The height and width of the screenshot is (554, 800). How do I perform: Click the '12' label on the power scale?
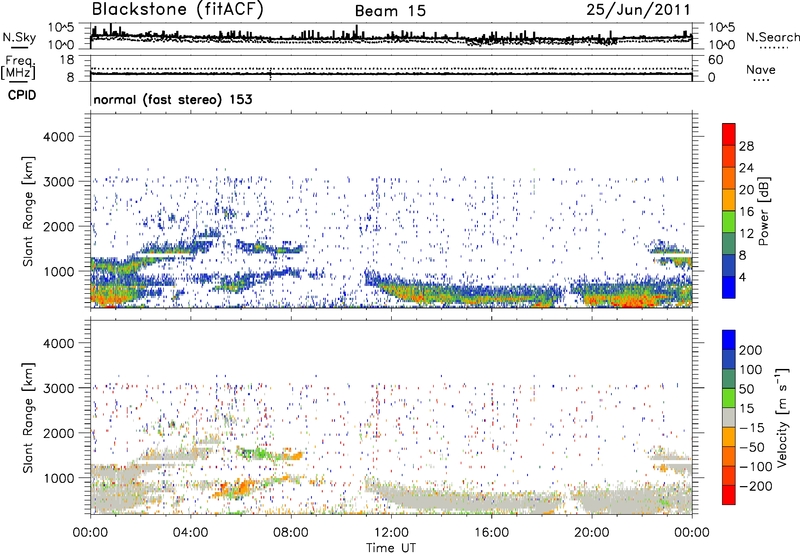coord(746,234)
